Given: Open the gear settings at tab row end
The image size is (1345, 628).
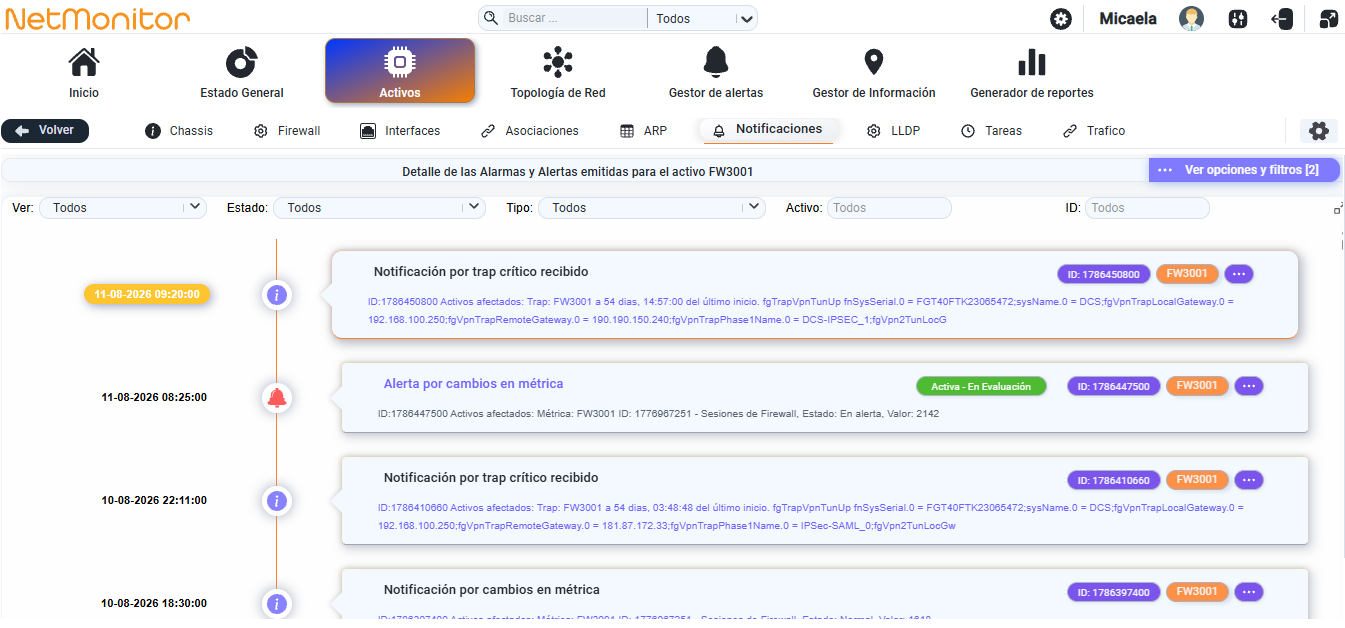Looking at the screenshot, I should [x=1319, y=131].
